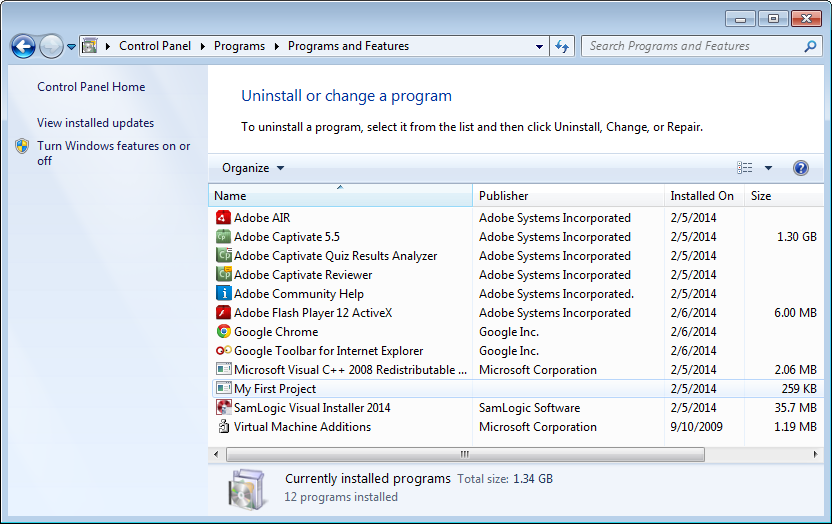Click the SamLogic Software publisher cell
This screenshot has width=832, height=524.
(x=530, y=408)
